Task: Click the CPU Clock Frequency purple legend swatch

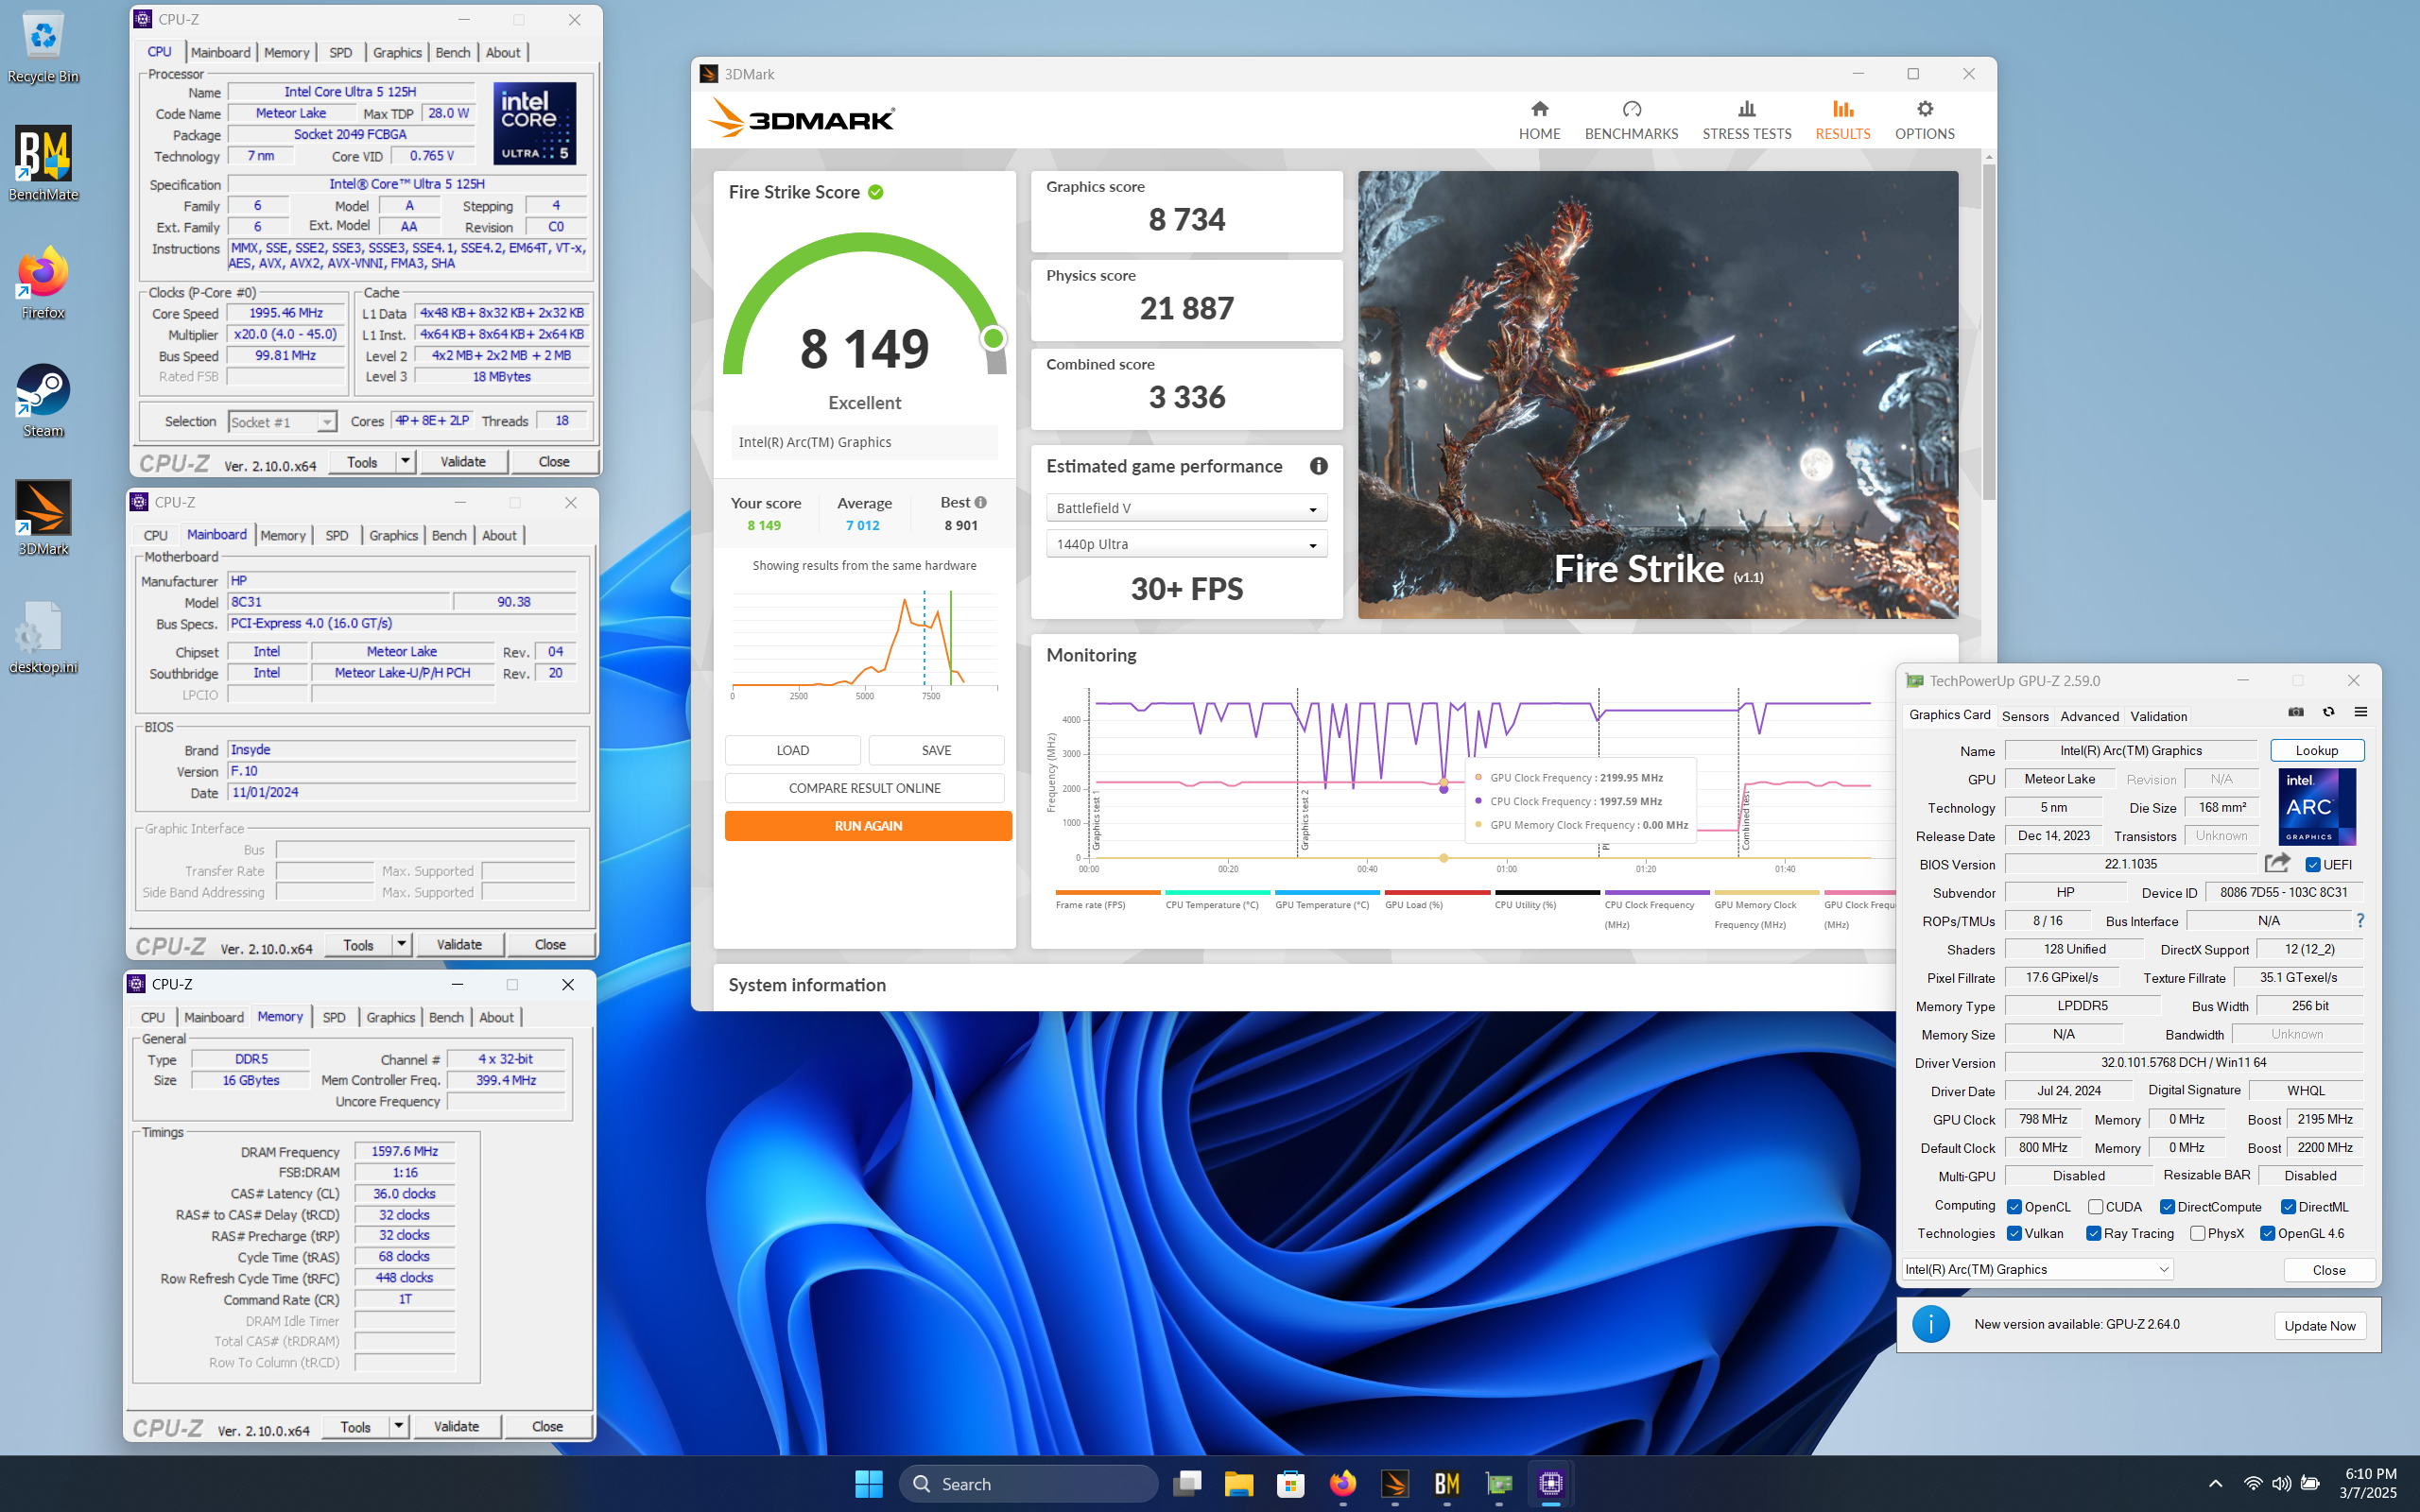Action: tap(1657, 892)
